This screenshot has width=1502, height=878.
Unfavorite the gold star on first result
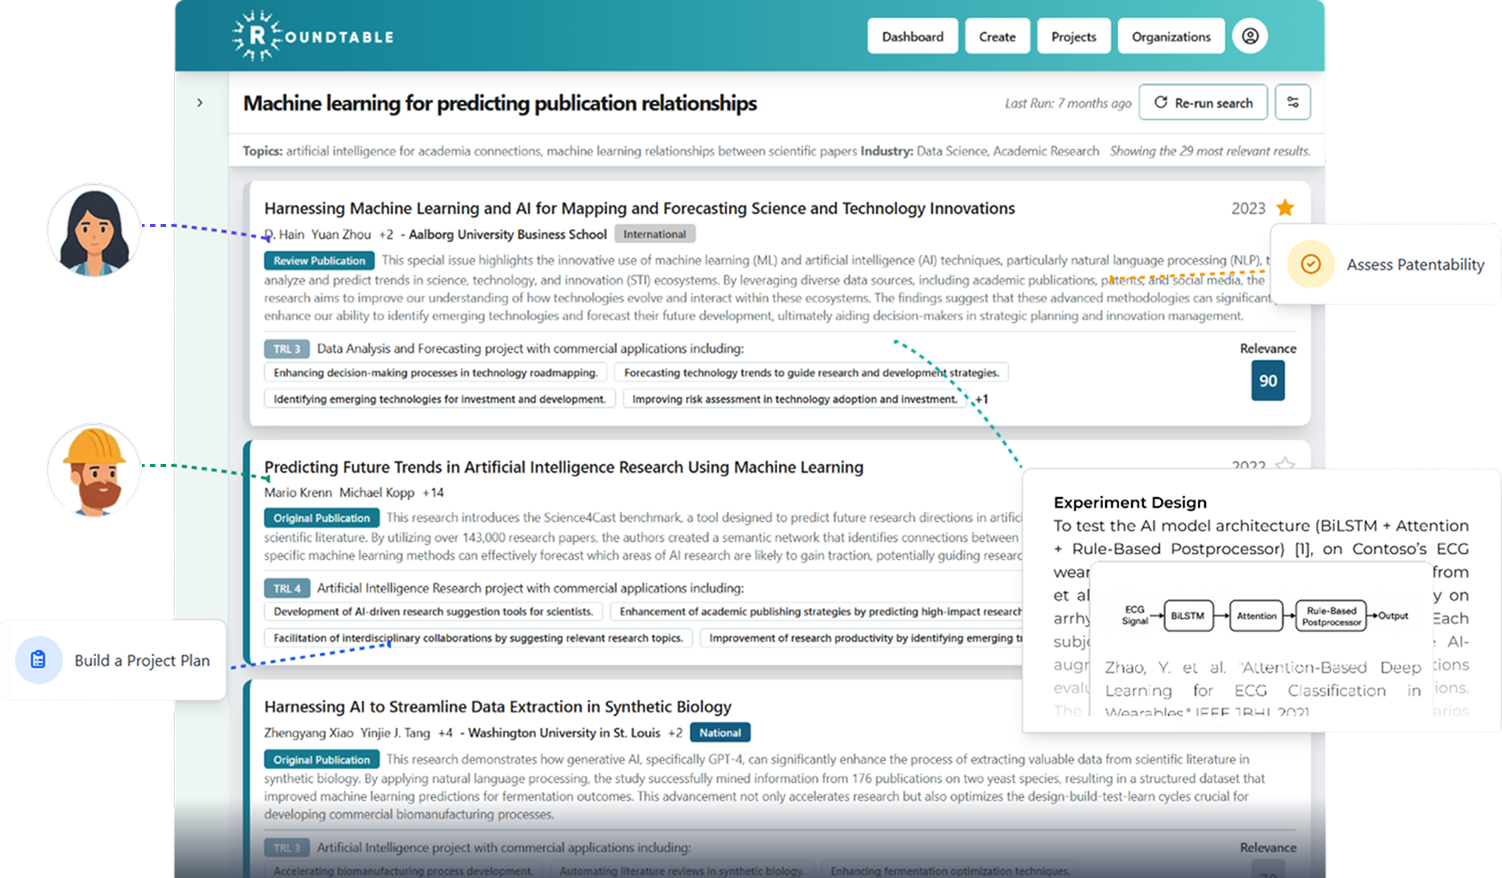[1285, 208]
